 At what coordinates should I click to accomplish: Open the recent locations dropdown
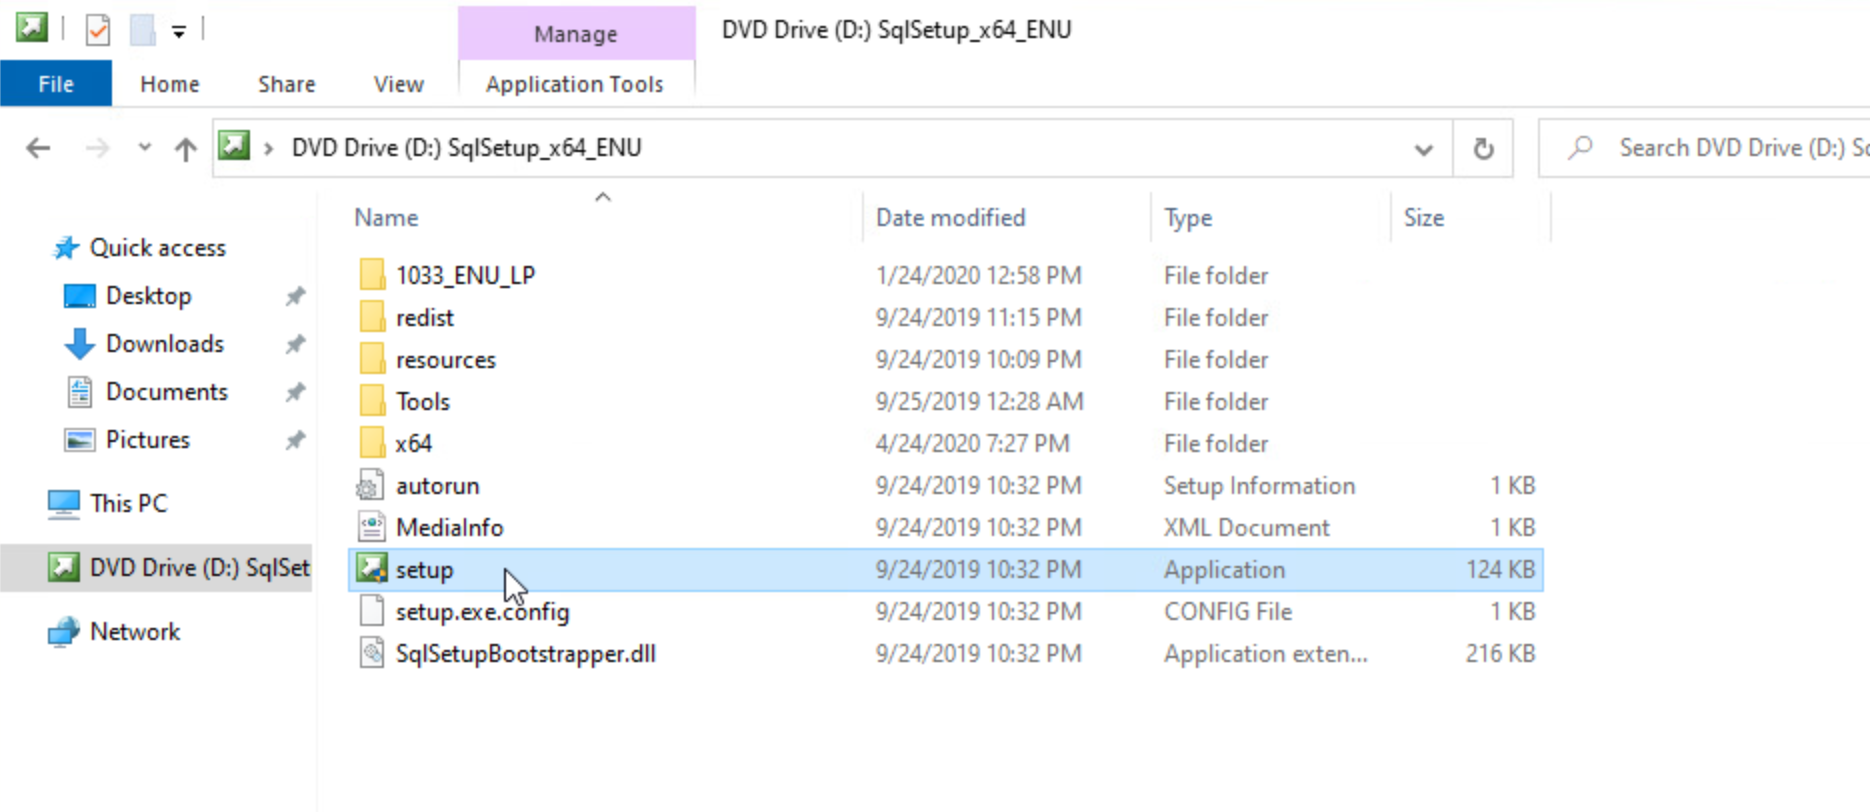145,147
